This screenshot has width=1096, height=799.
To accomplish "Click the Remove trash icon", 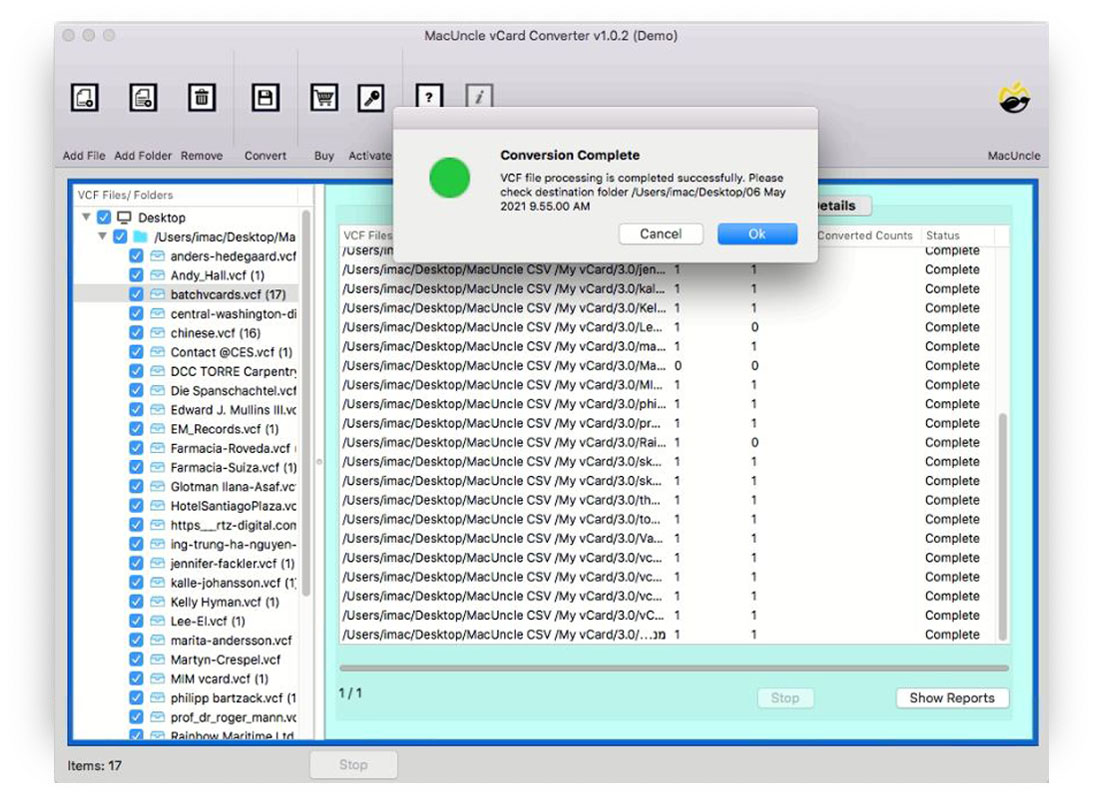I will coord(202,98).
